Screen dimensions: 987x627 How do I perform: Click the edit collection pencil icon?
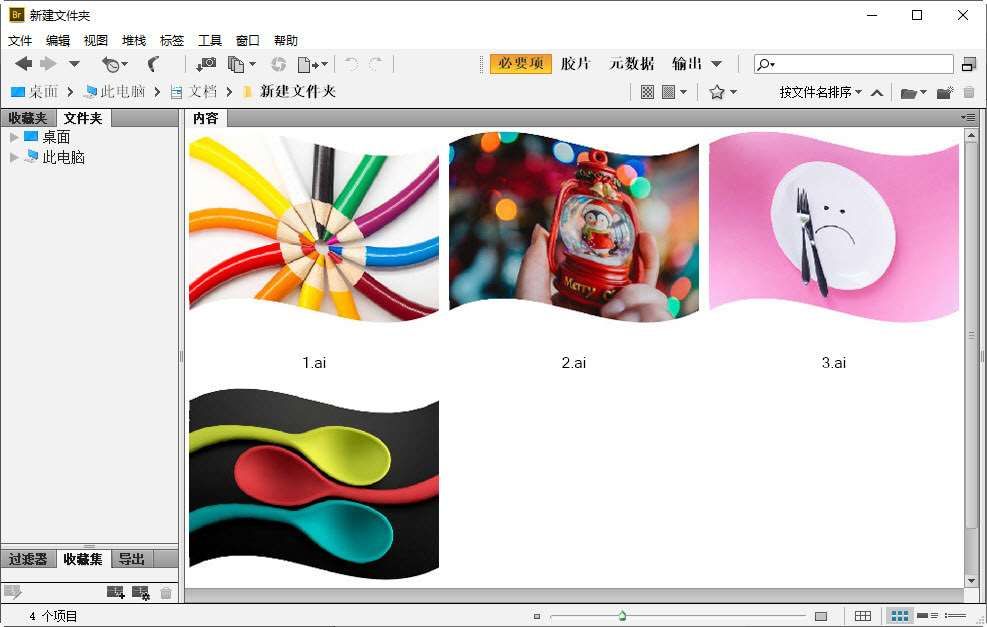[13, 592]
